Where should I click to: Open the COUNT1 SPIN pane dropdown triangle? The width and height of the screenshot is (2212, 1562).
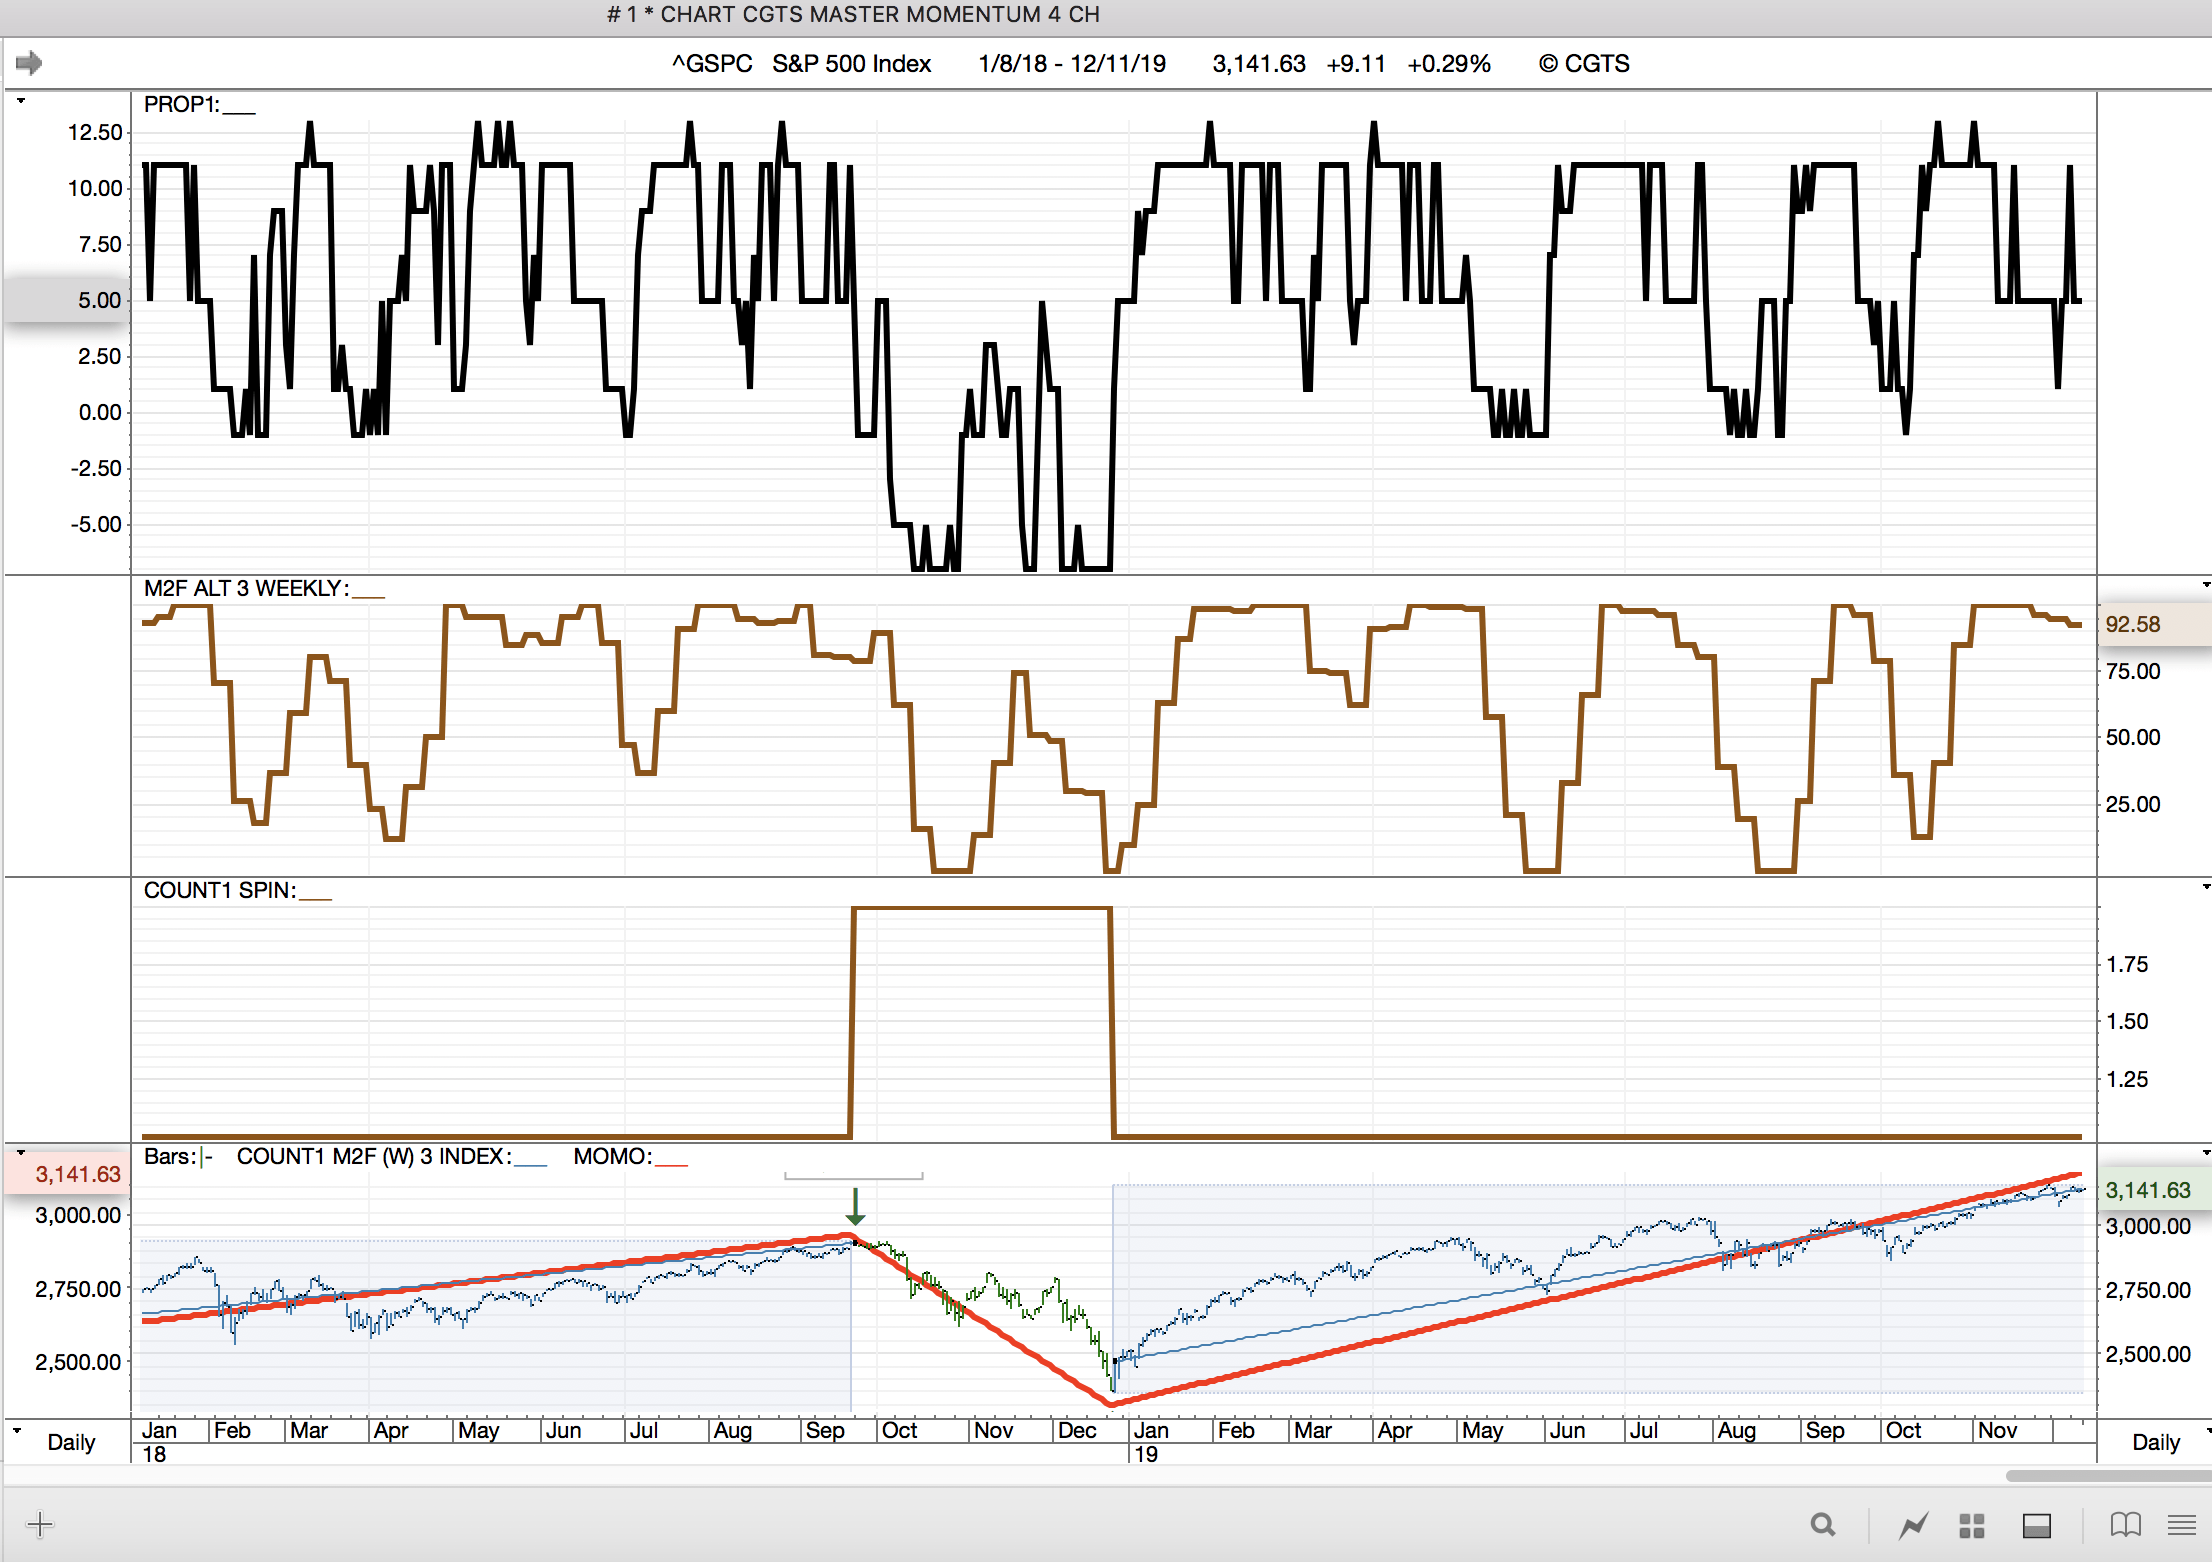2205,887
